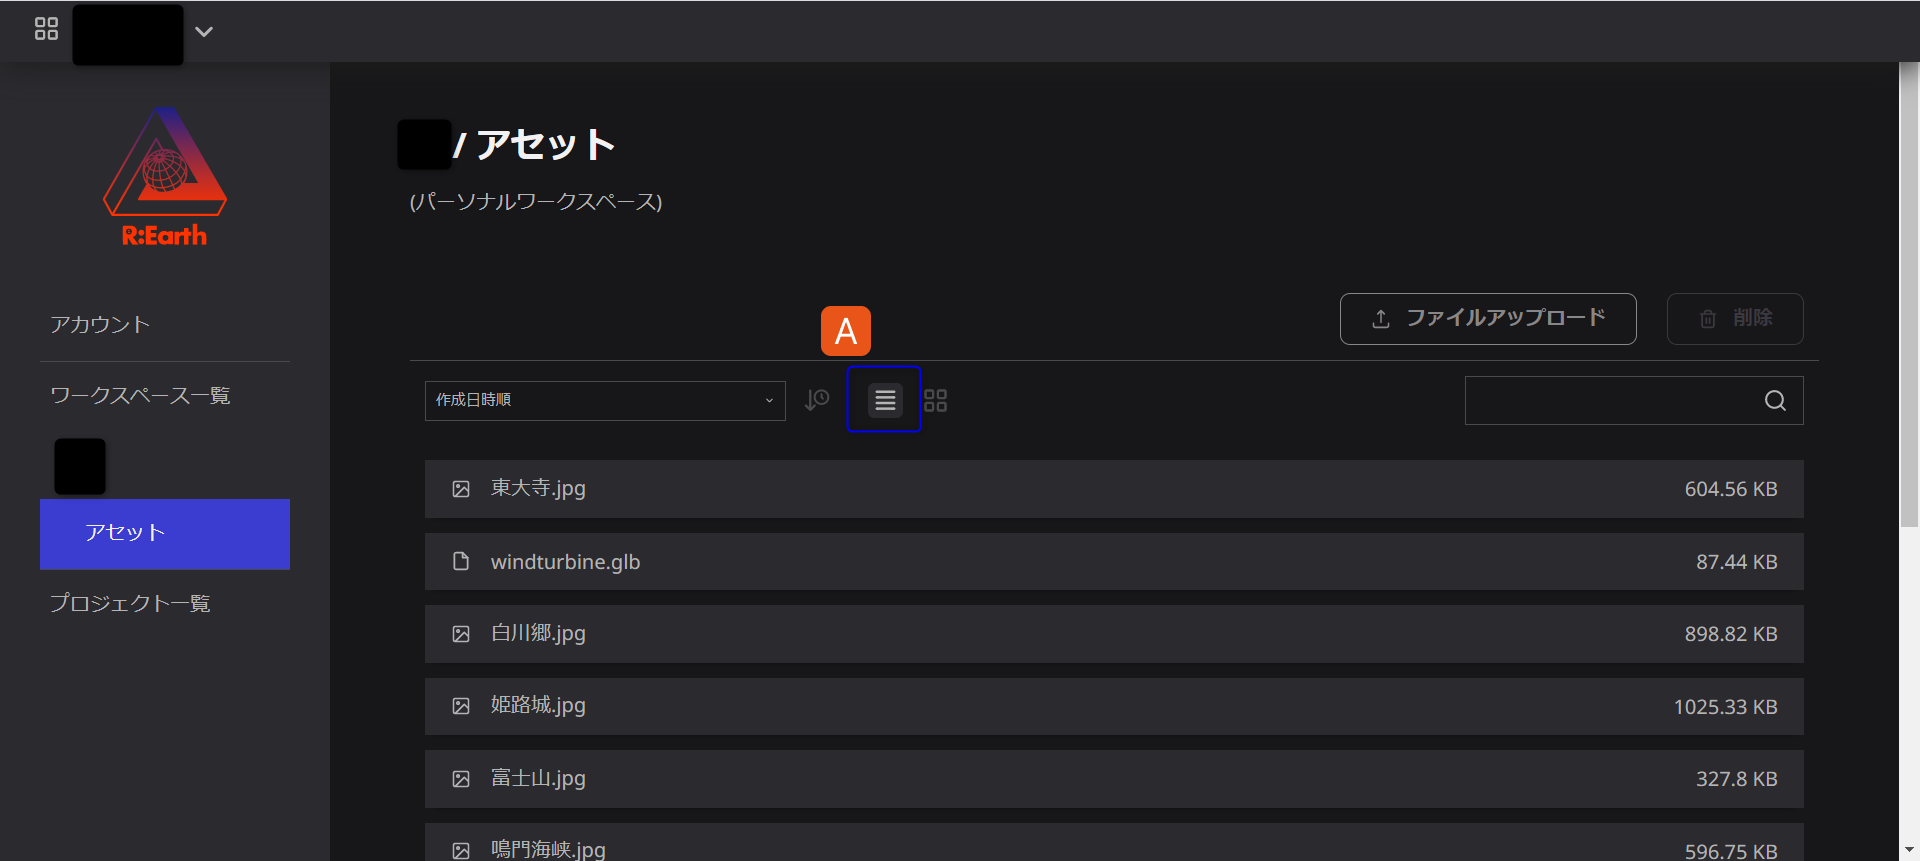Click the image icon beside 白川郷.jpg
Screen dimensions: 1920x861
[x=461, y=634]
